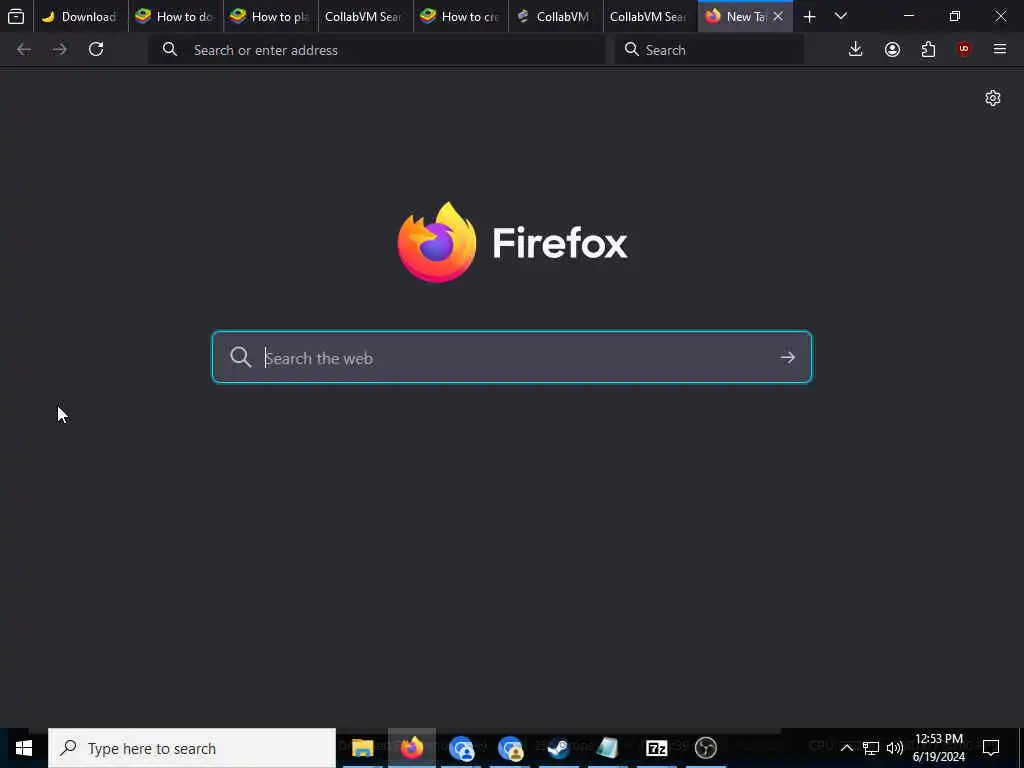Expand the list all tabs chevron
This screenshot has width=1024, height=768.
tap(841, 16)
